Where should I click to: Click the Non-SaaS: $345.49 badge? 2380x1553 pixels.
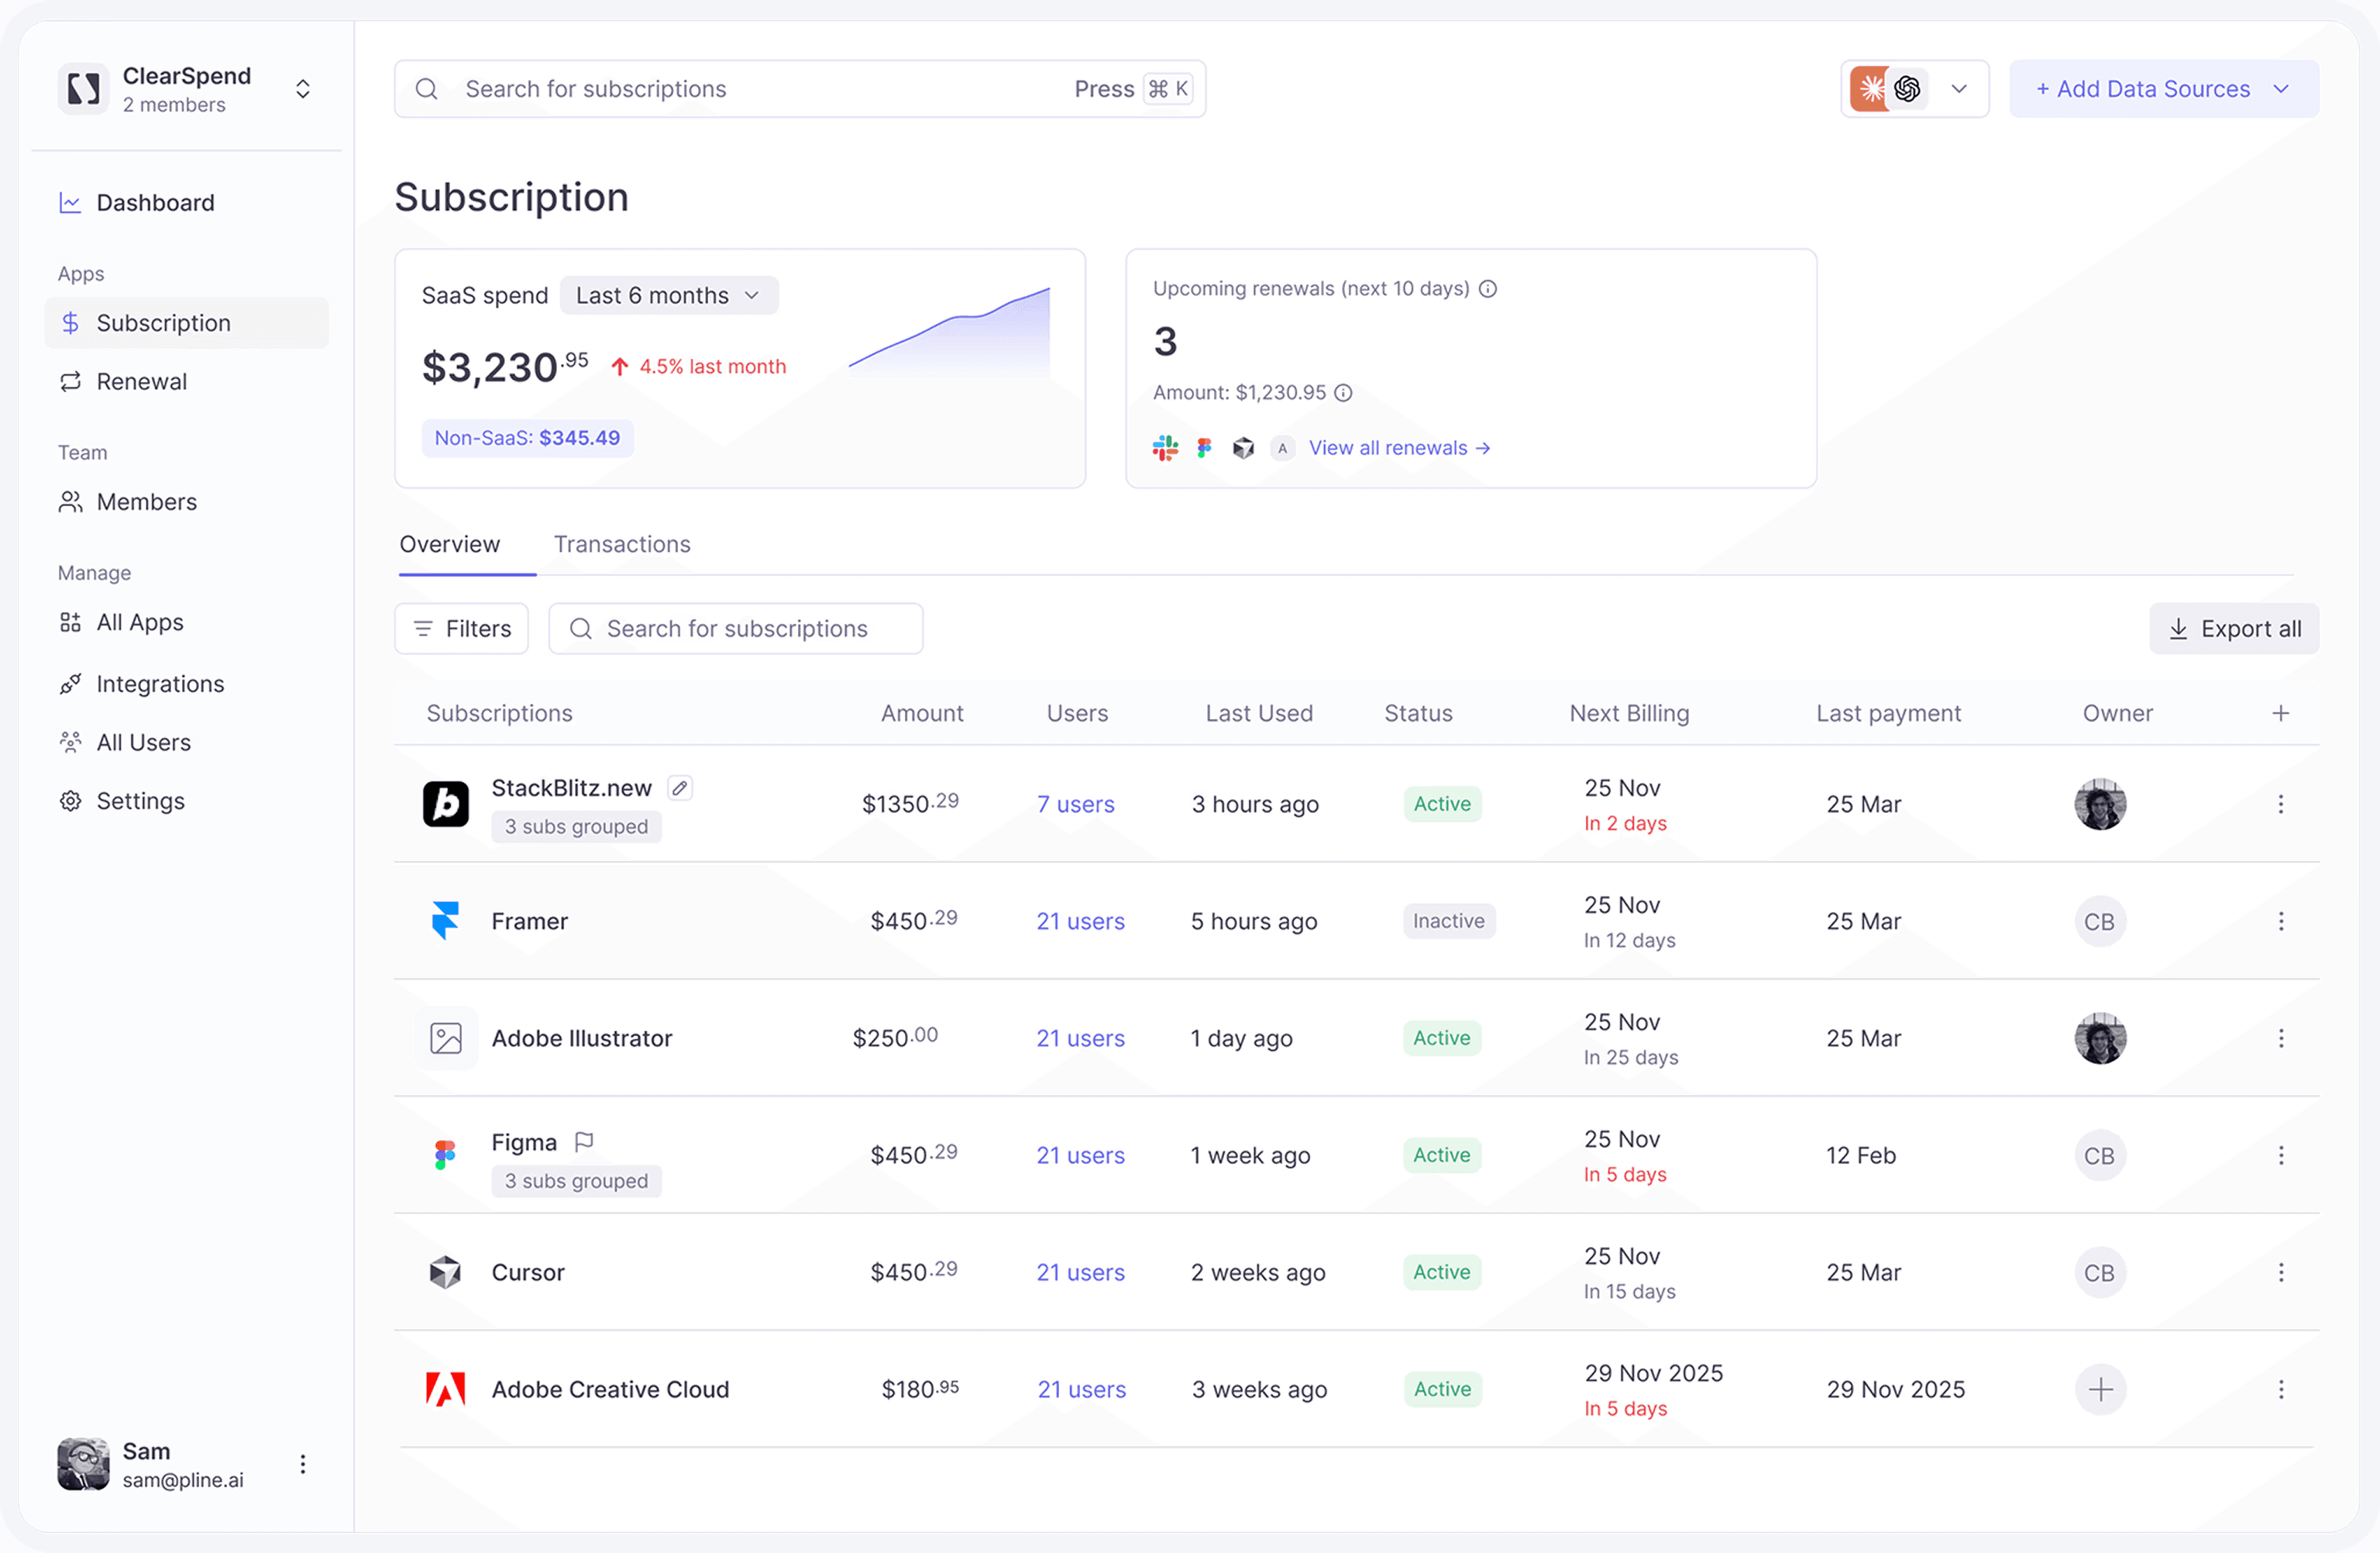(527, 438)
